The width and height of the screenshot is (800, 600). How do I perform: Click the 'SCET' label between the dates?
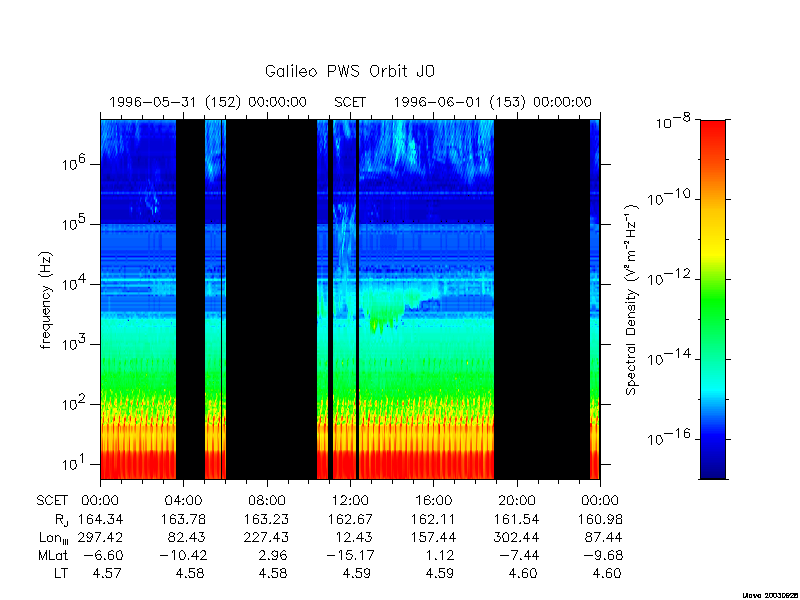pyautogui.click(x=350, y=103)
